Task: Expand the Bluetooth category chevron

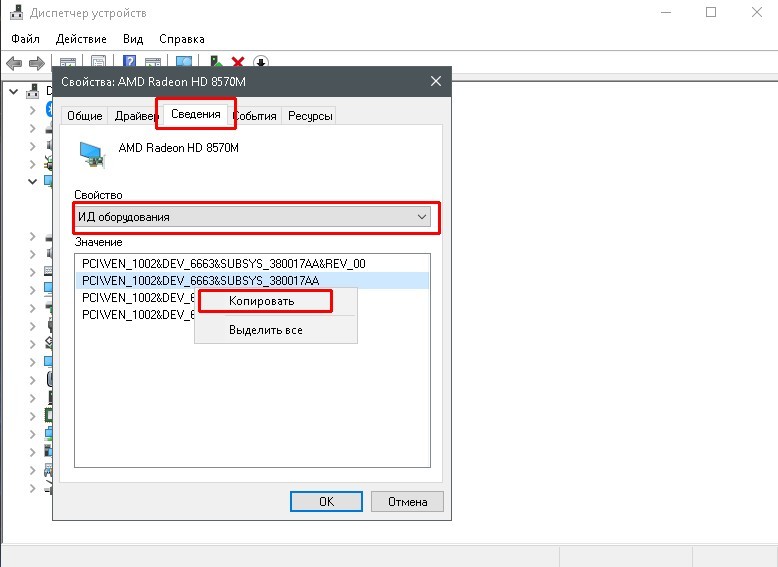Action: coord(33,110)
